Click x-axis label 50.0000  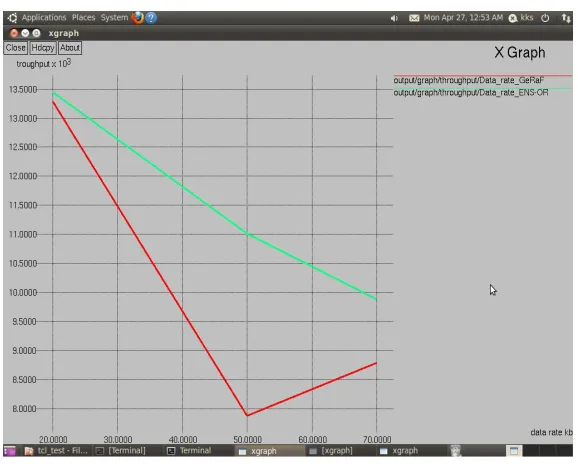[x=248, y=440]
